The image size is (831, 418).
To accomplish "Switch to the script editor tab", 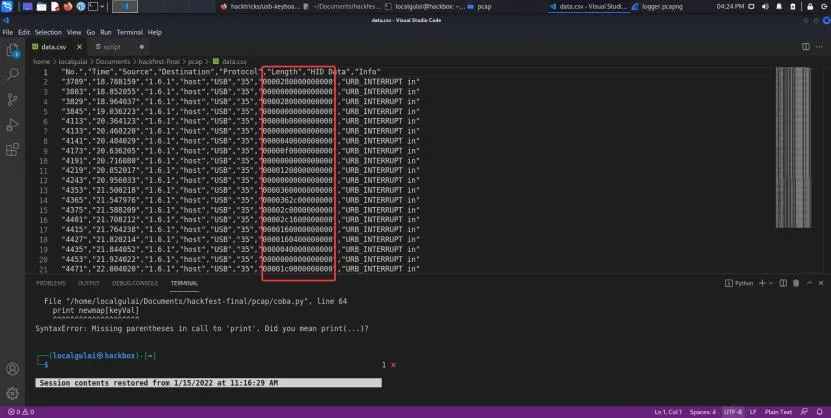I will [110, 47].
